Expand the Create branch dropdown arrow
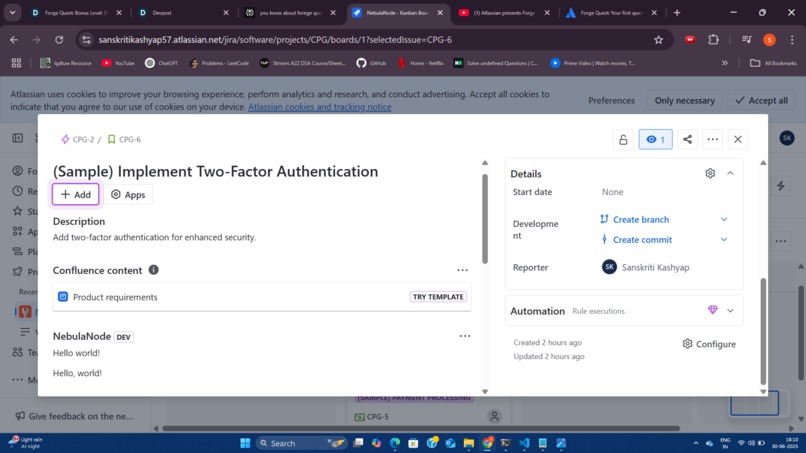Image resolution: width=806 pixels, height=453 pixels. (724, 220)
